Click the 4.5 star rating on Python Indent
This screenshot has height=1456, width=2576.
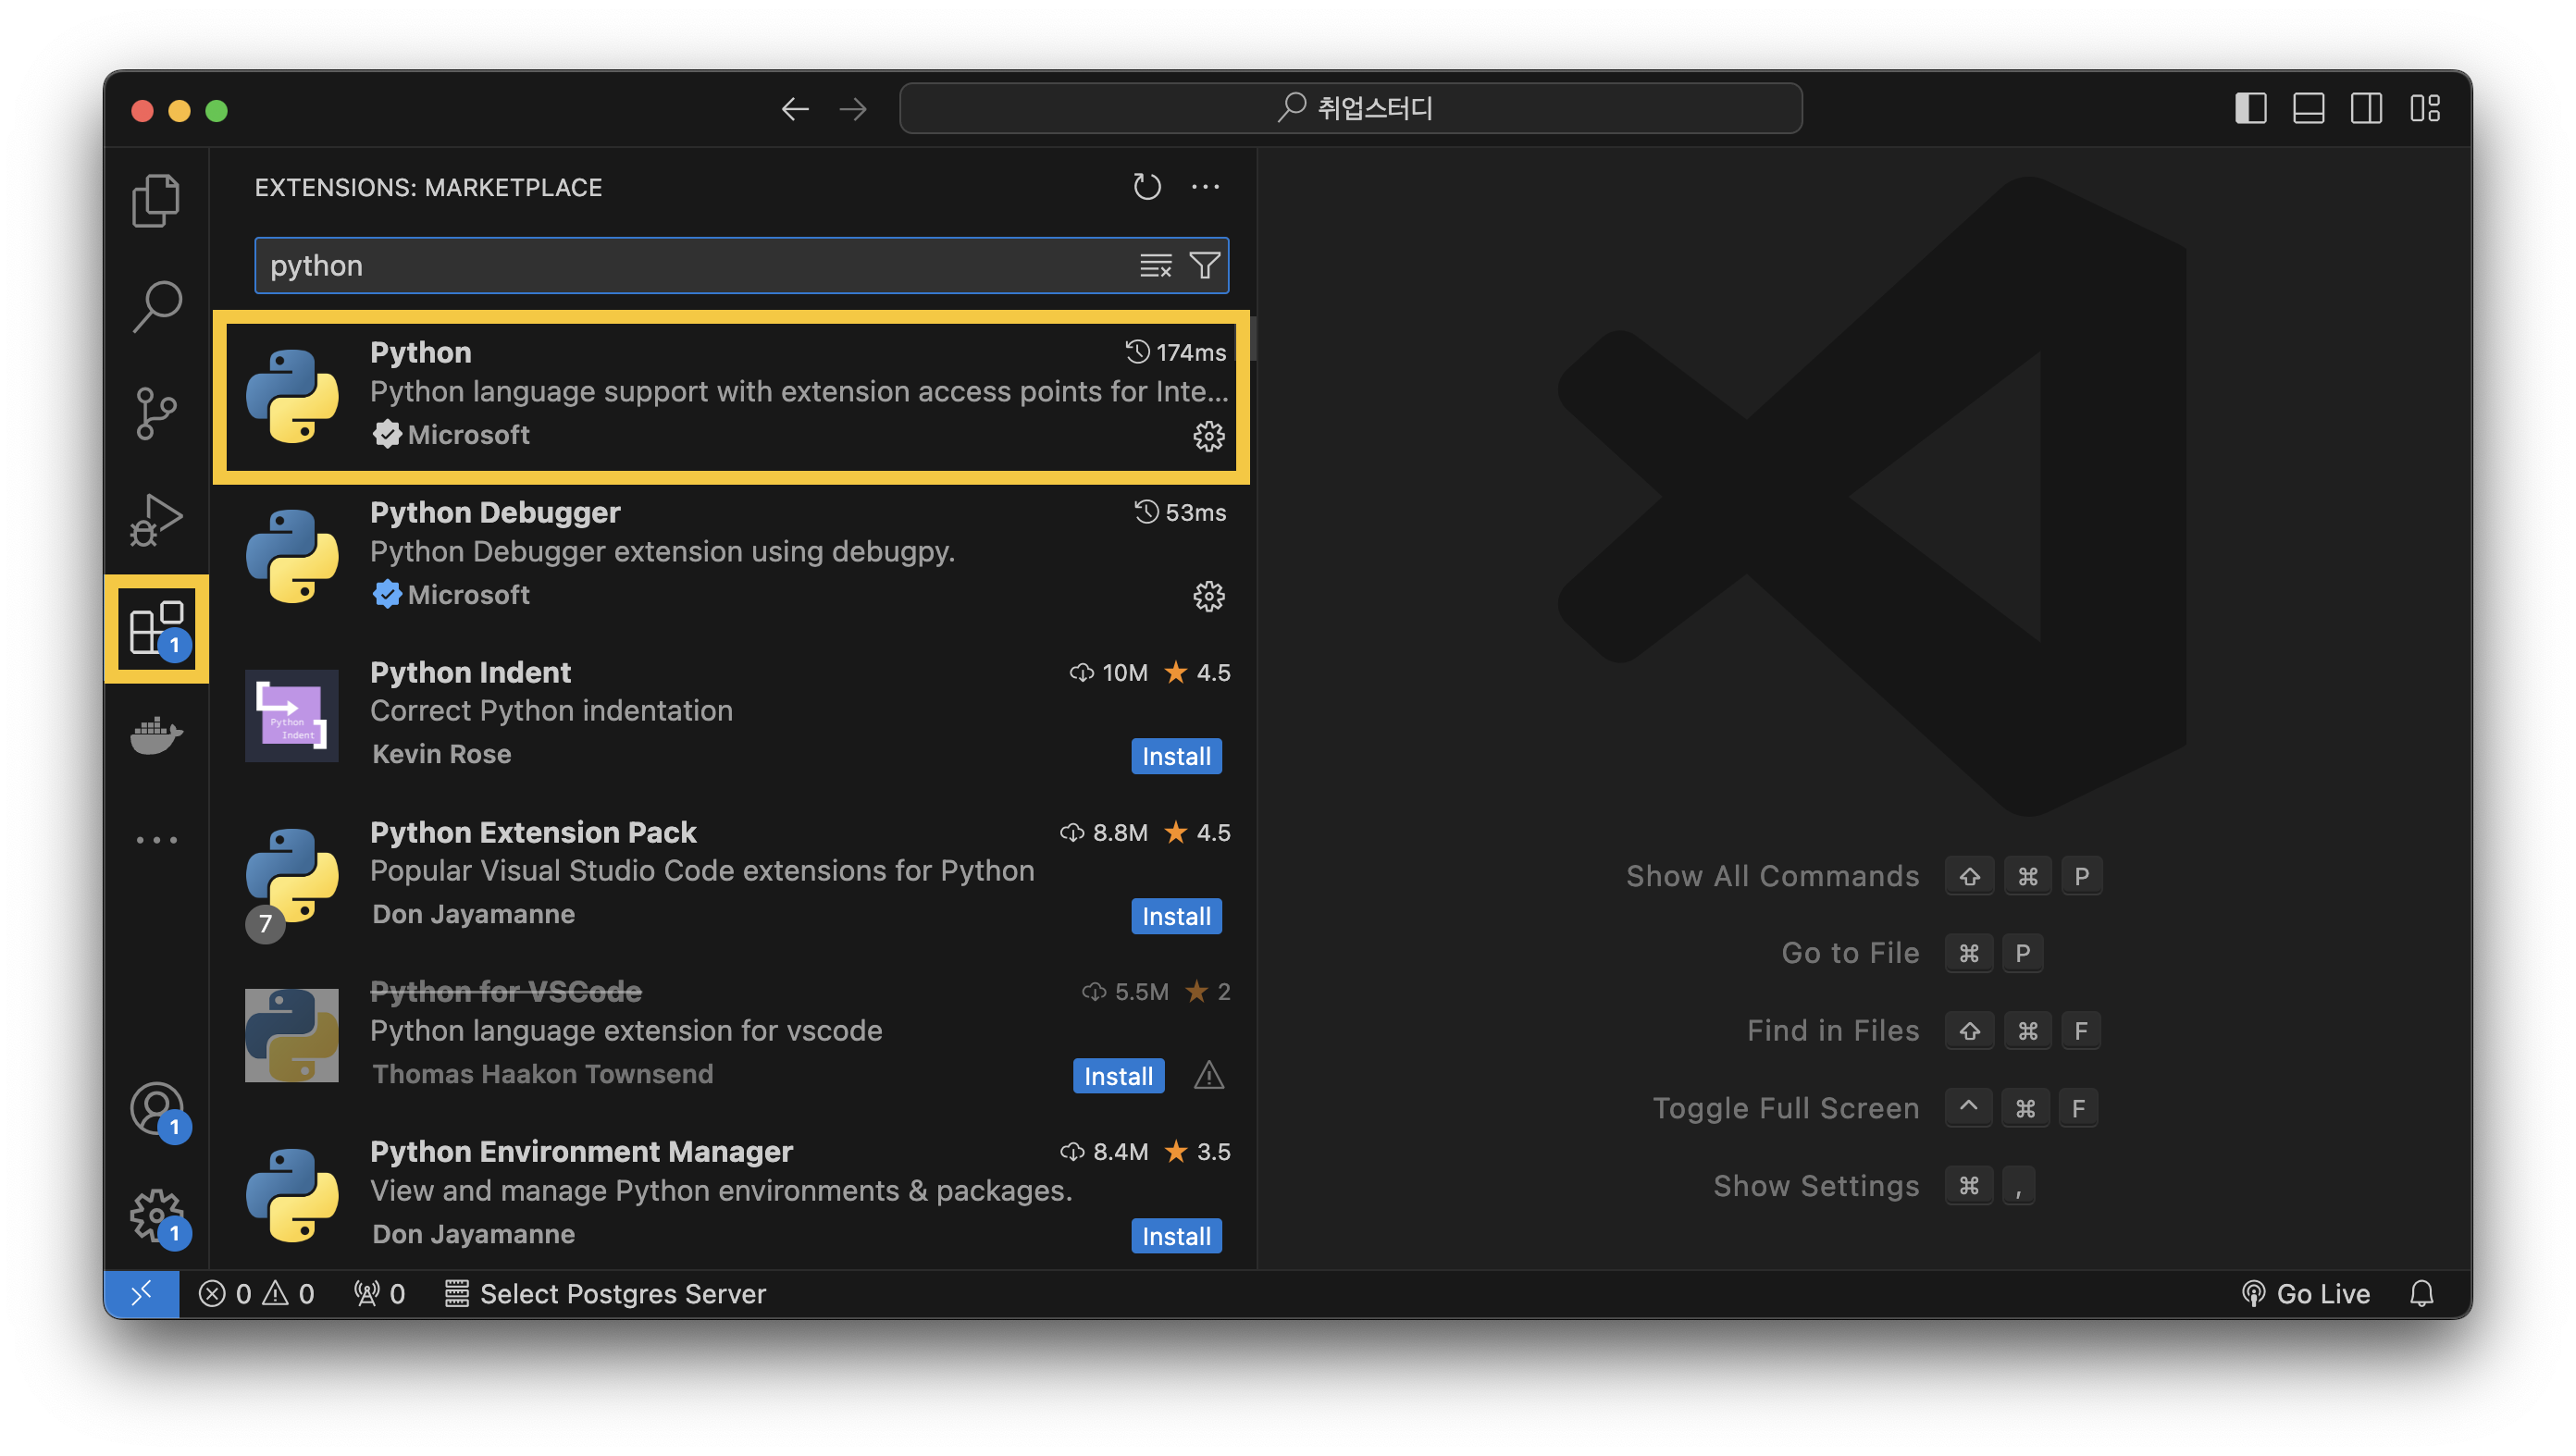[x=1198, y=672]
